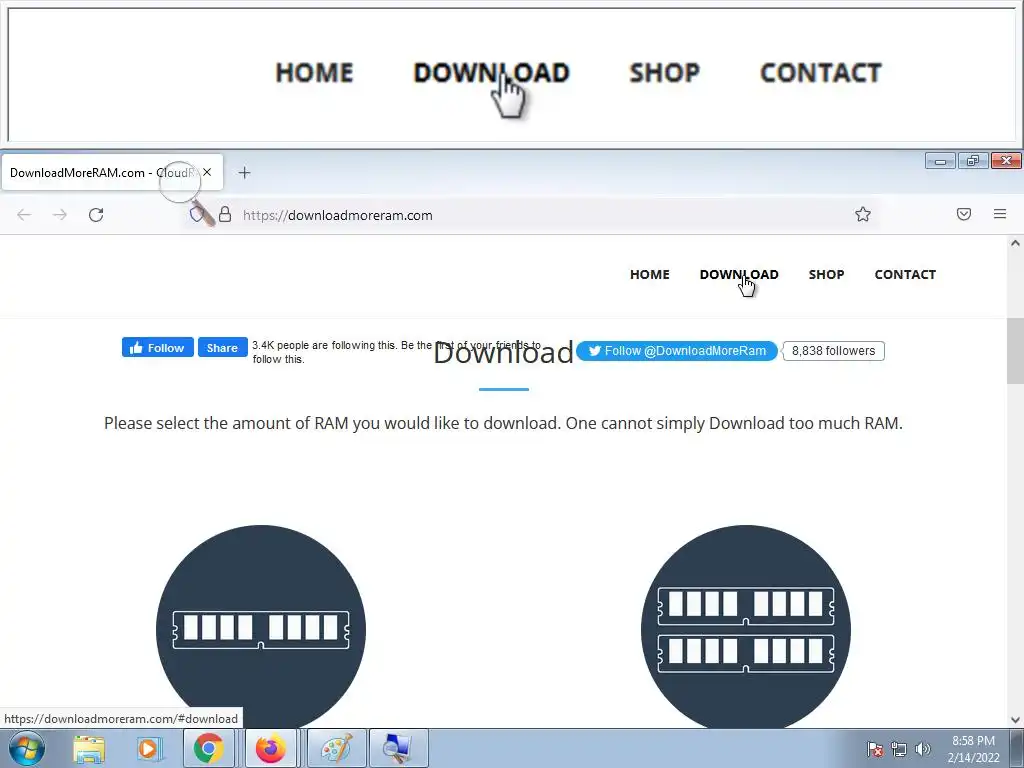Viewport: 1024px width, 768px height.
Task: Click the volume speaker tray icon
Action: pos(922,749)
